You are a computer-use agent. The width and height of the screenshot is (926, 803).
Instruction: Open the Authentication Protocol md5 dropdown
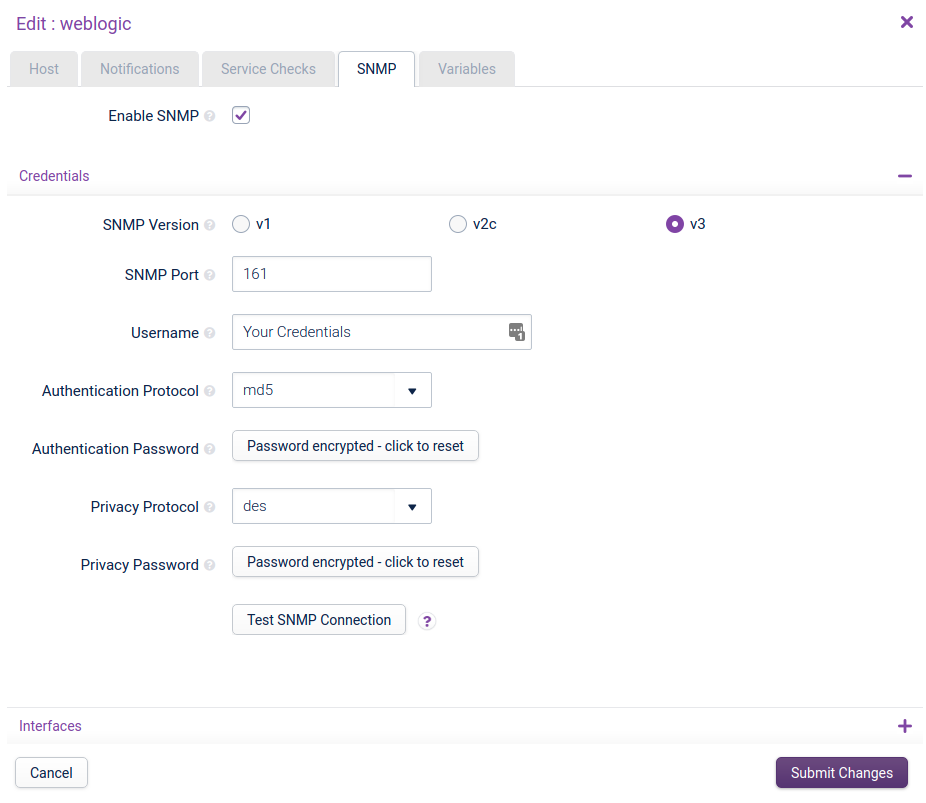click(x=331, y=390)
